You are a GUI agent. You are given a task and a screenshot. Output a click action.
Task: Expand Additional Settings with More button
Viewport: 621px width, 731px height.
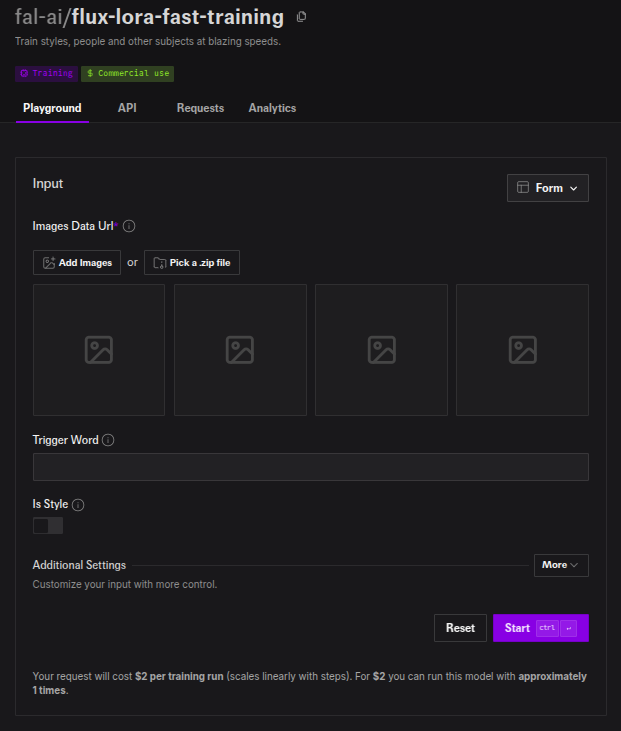[561, 565]
